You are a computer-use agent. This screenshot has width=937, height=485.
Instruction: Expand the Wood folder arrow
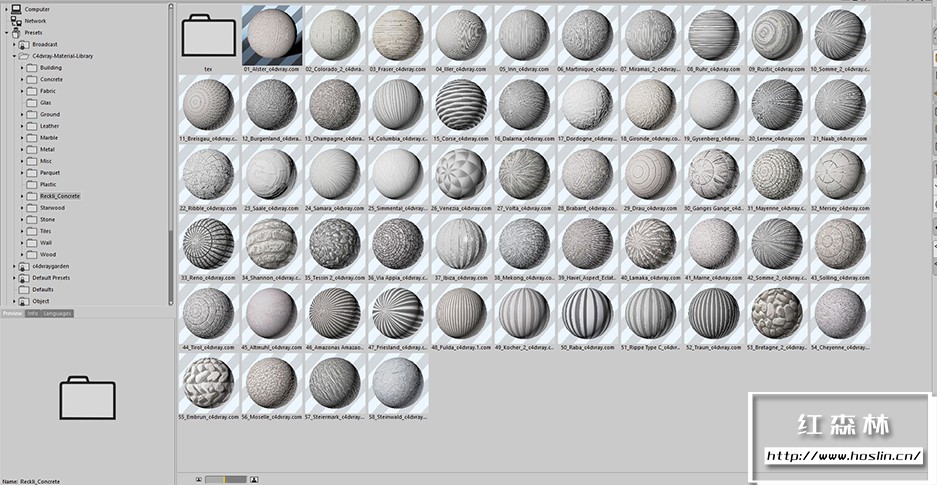coord(22,254)
